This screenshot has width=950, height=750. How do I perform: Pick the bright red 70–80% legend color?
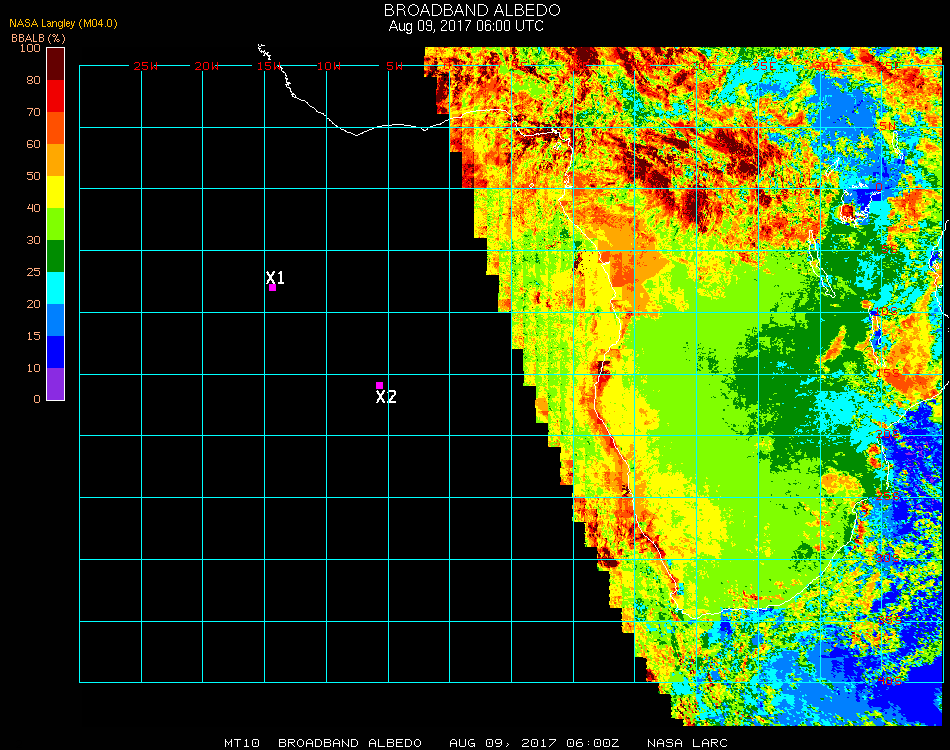(56, 95)
